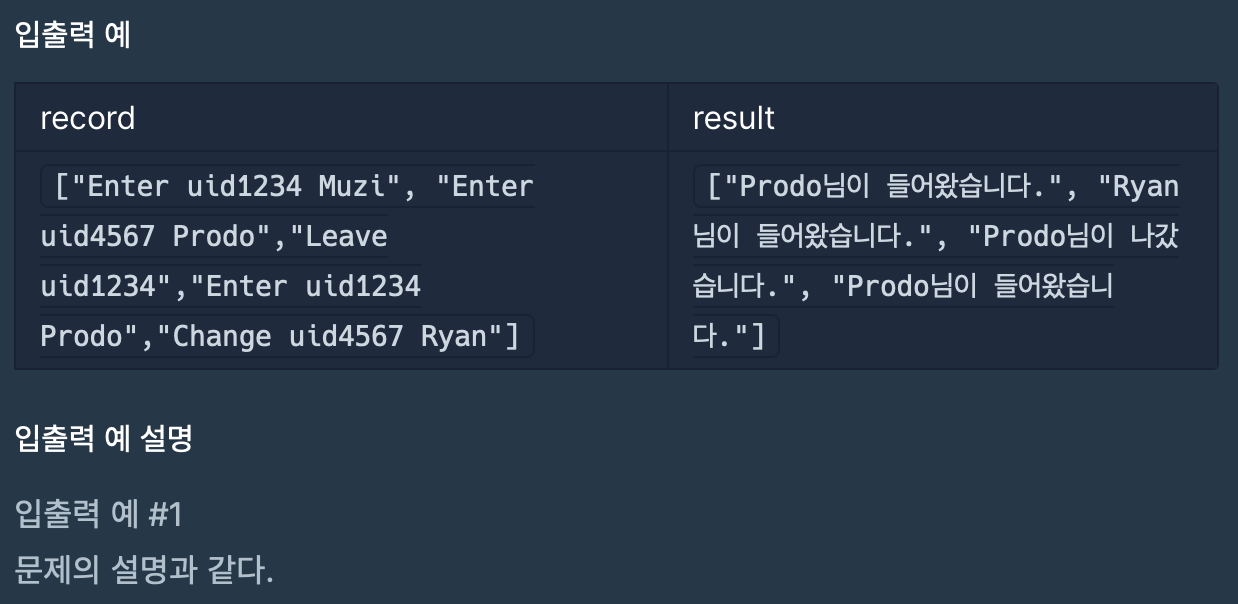Select the result column header
Screen dimensions: 1238x604
tap(733, 118)
